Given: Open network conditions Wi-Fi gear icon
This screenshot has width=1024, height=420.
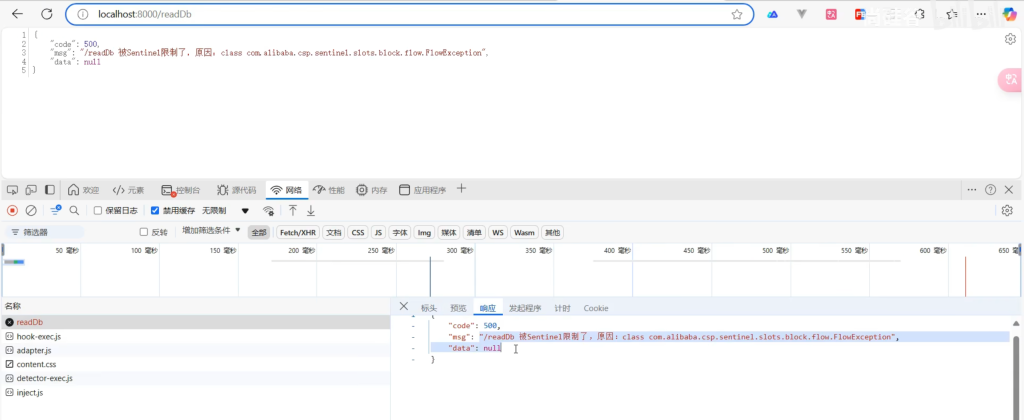Looking at the screenshot, I should pos(268,211).
